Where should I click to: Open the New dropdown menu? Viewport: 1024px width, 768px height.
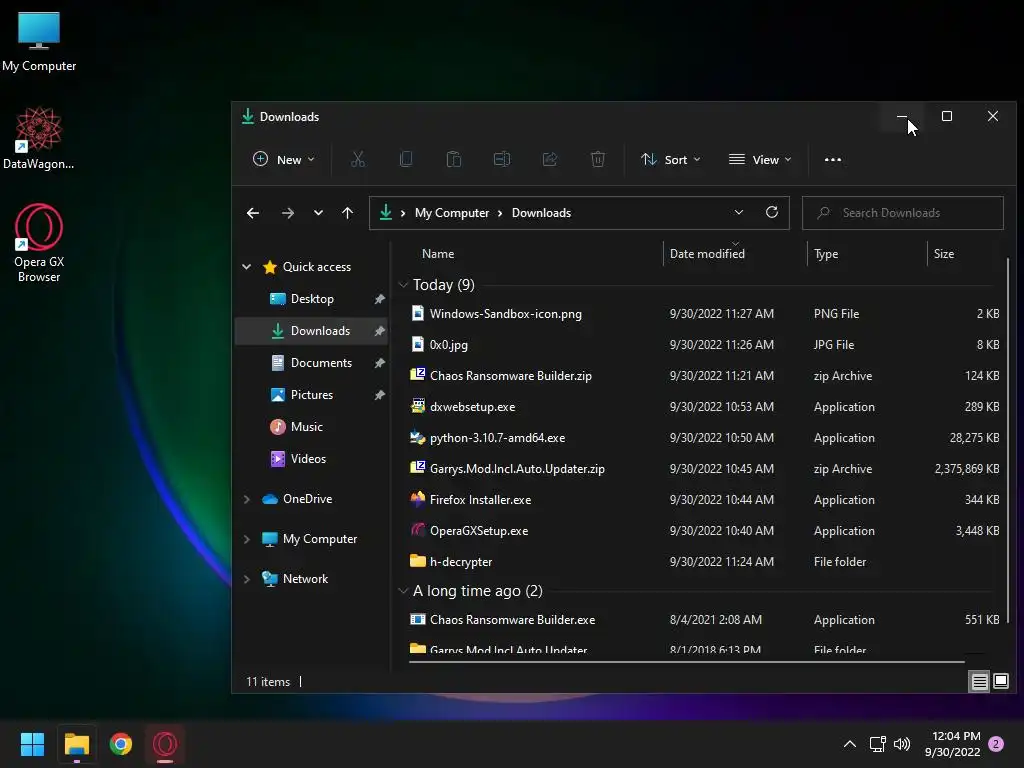click(x=283, y=159)
